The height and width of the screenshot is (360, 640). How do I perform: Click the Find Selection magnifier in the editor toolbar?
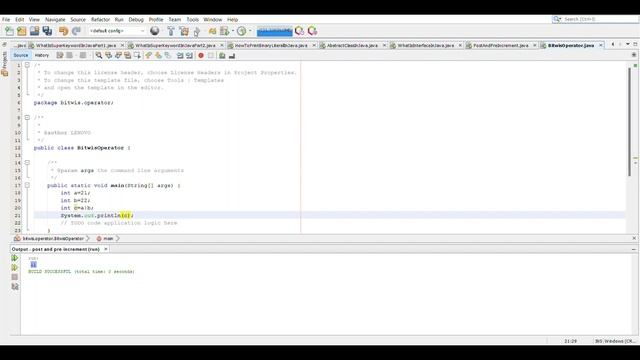(x=99, y=56)
